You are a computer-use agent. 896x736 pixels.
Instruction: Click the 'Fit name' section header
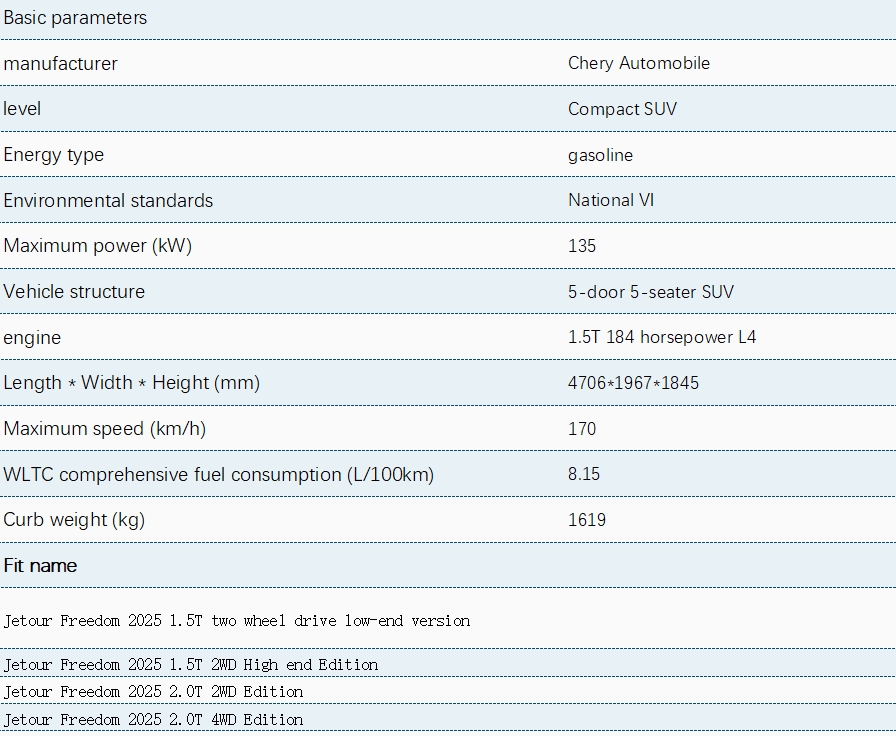40,566
